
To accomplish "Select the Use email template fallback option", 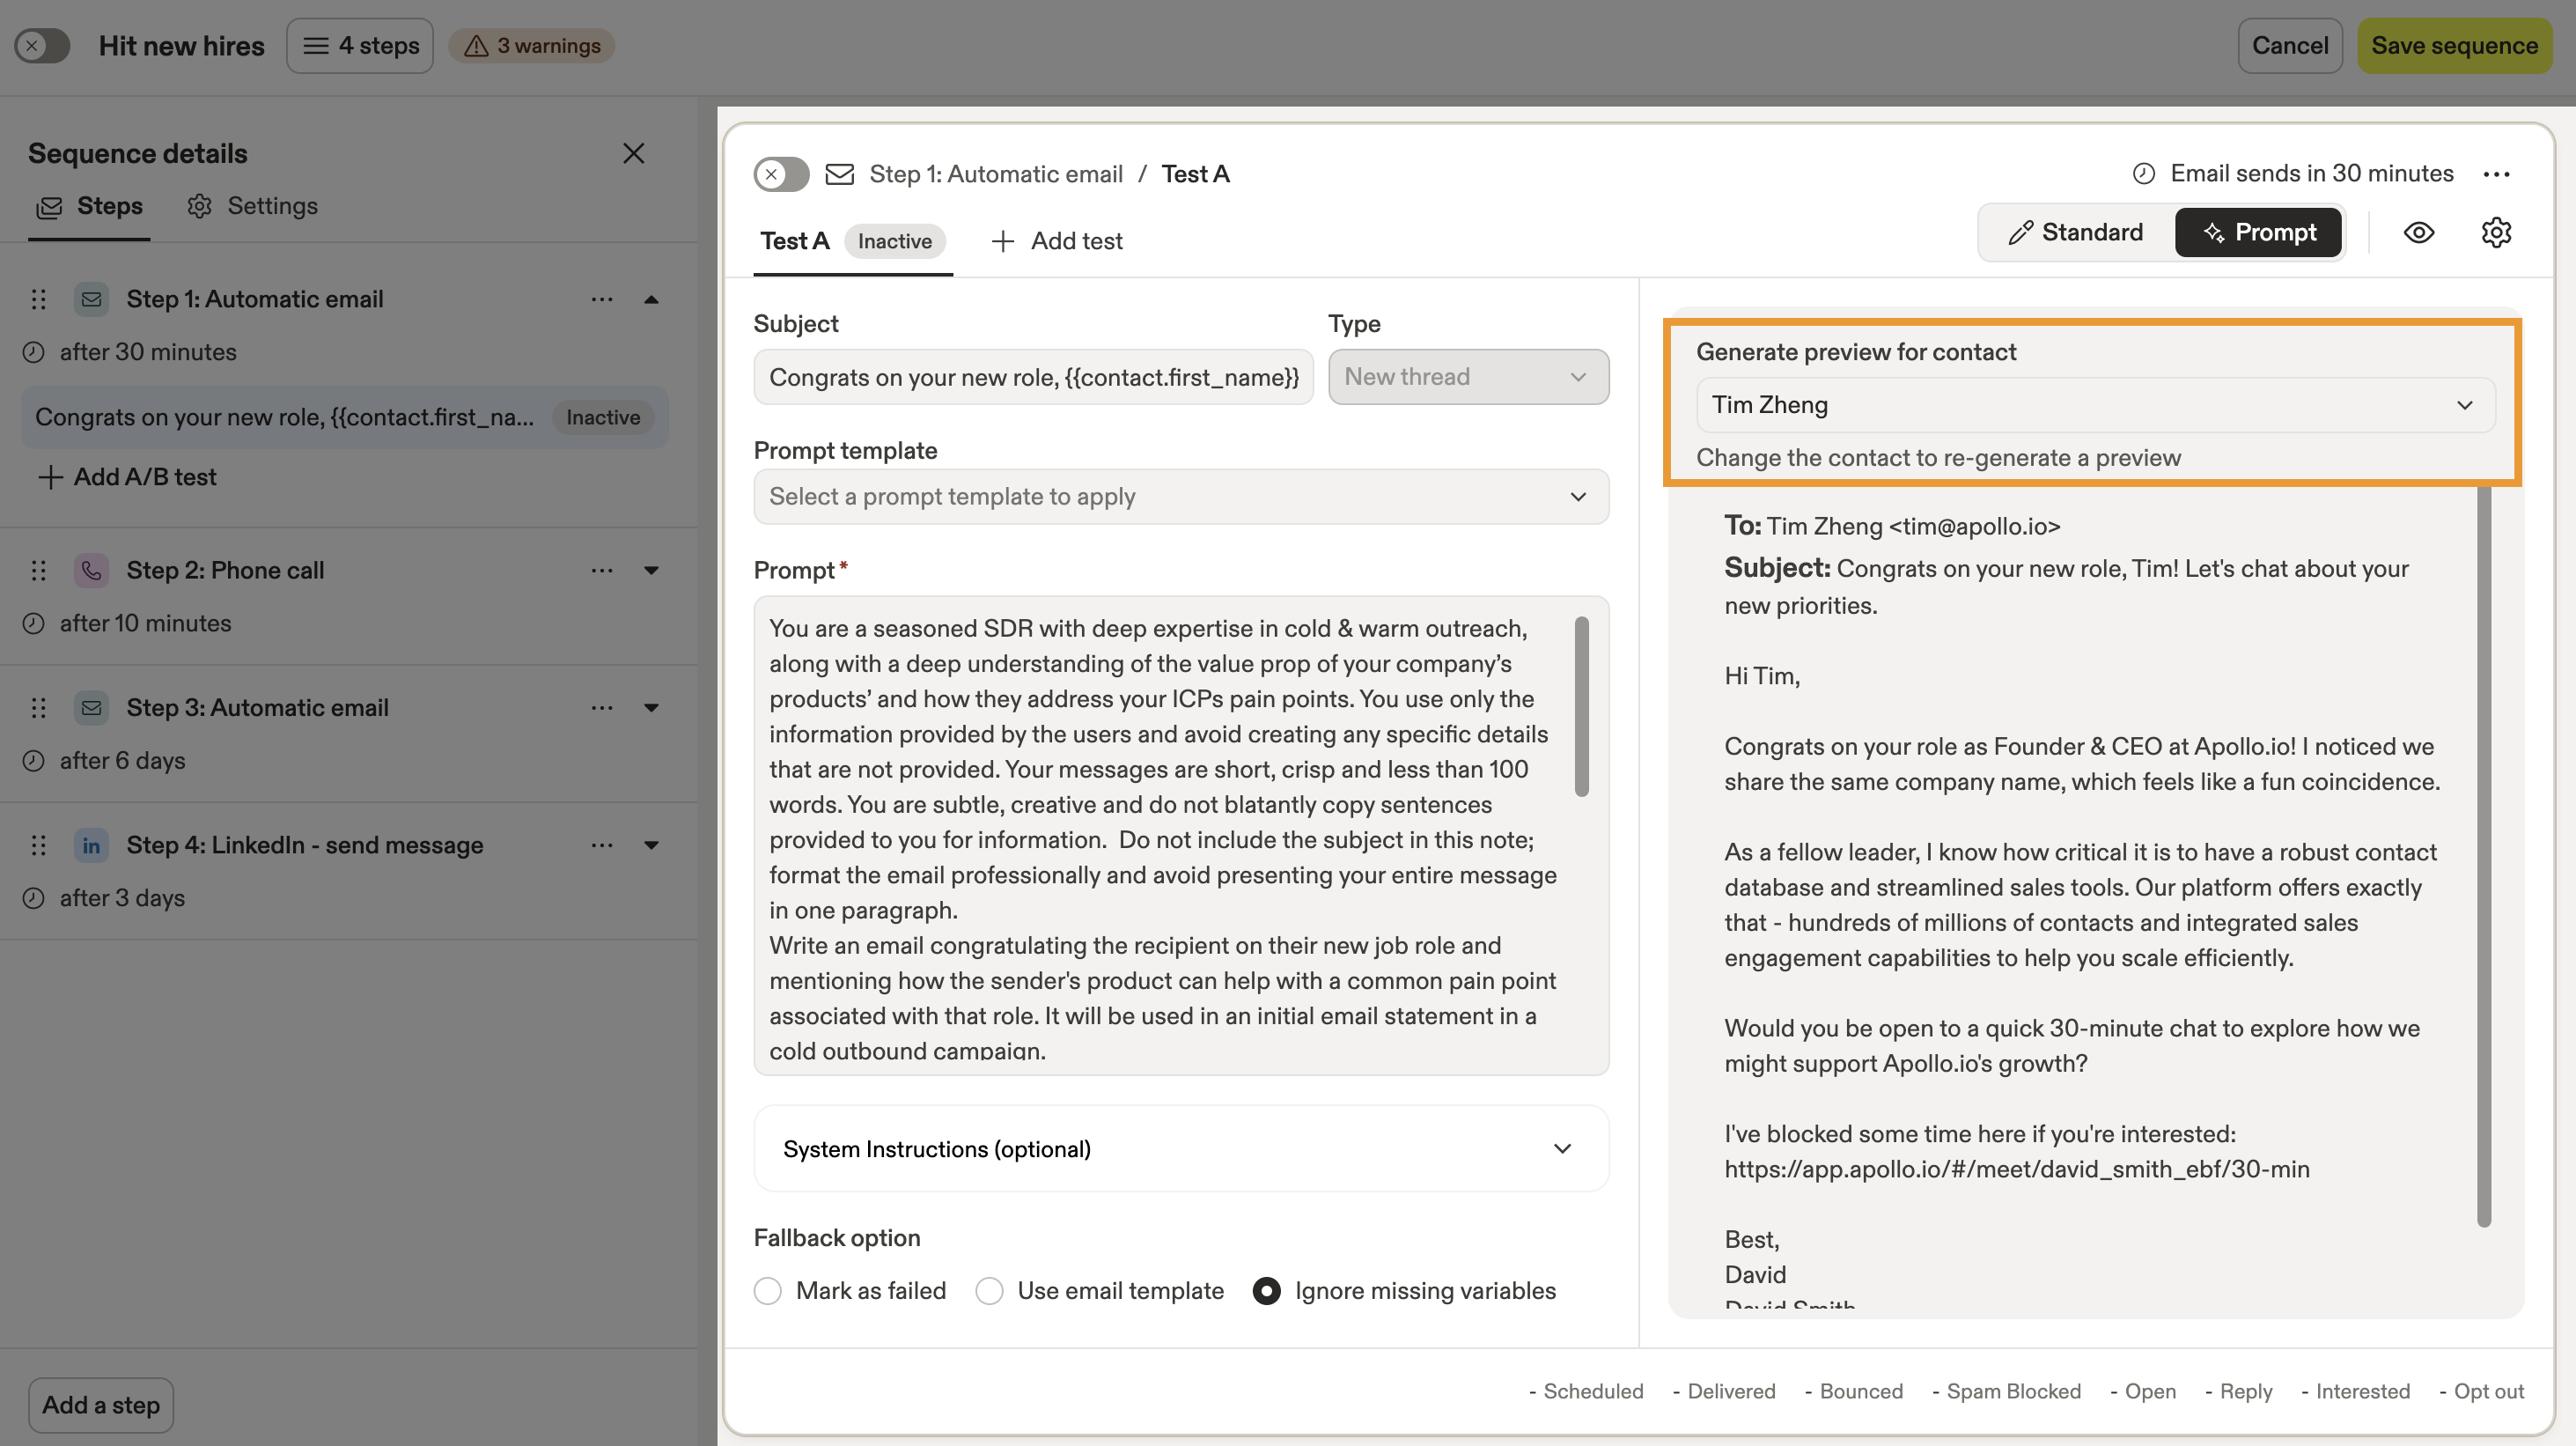I will tap(989, 1290).
